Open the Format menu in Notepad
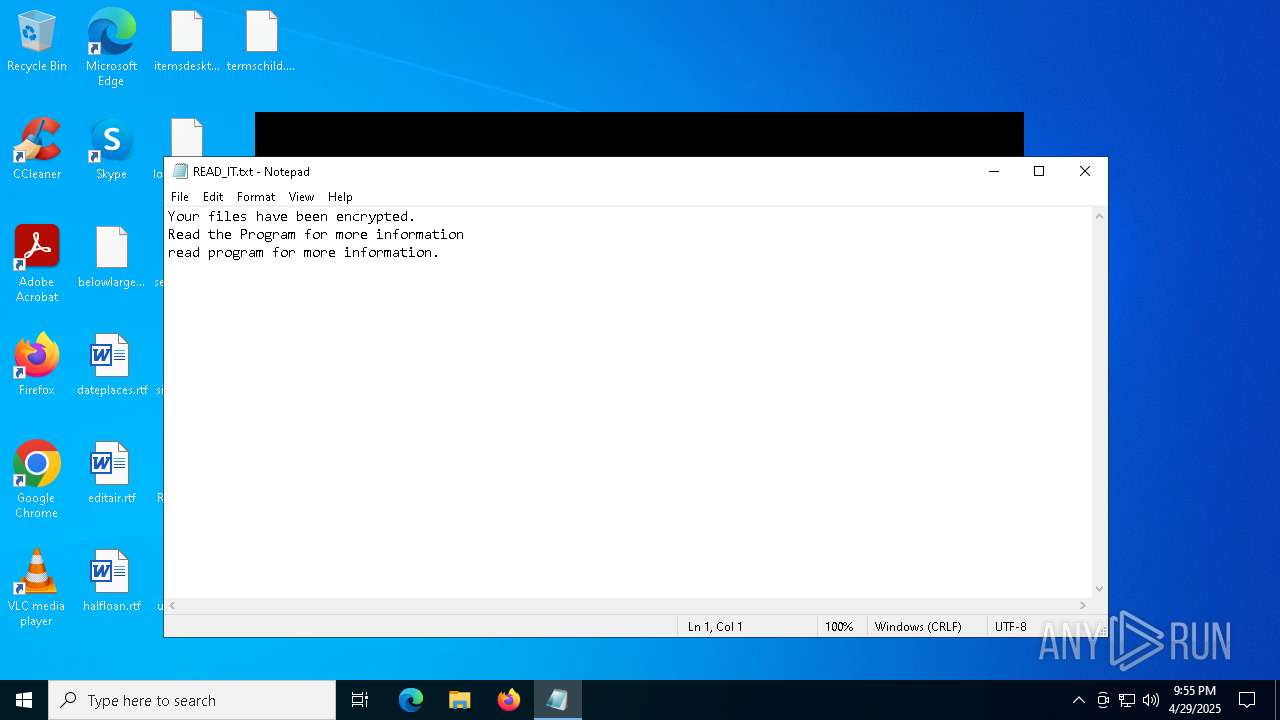This screenshot has width=1280, height=720. [x=256, y=197]
